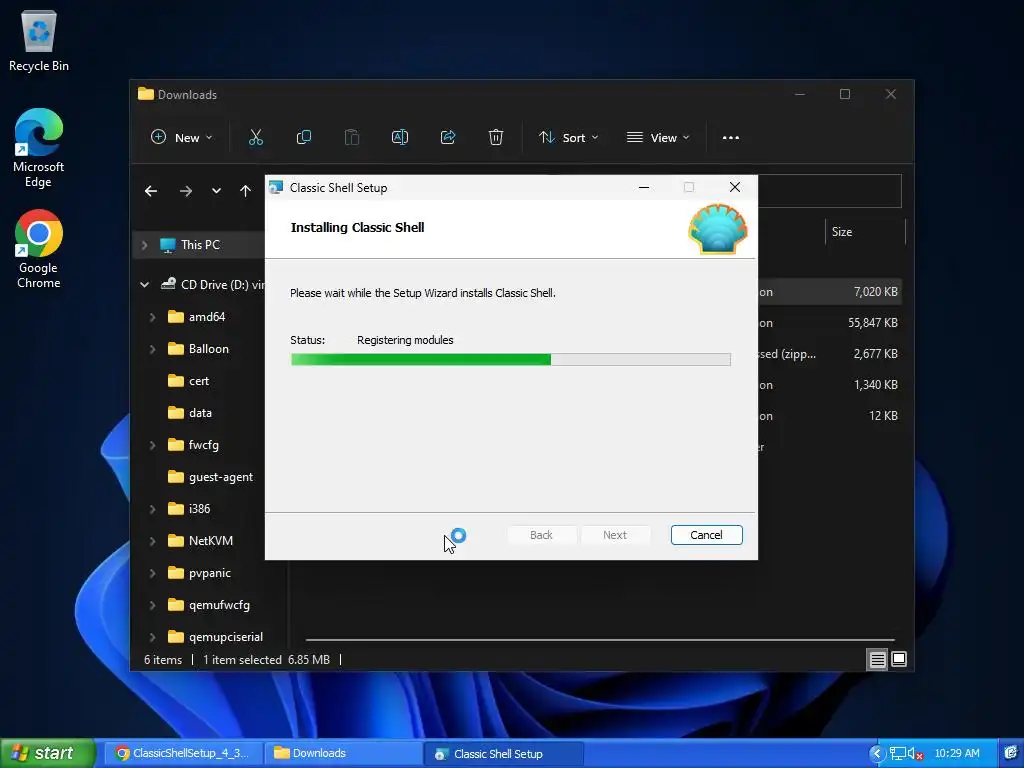Image resolution: width=1024 pixels, height=768 pixels.
Task: Click the Cut scissors icon in Downloads toolbar
Action: point(255,137)
